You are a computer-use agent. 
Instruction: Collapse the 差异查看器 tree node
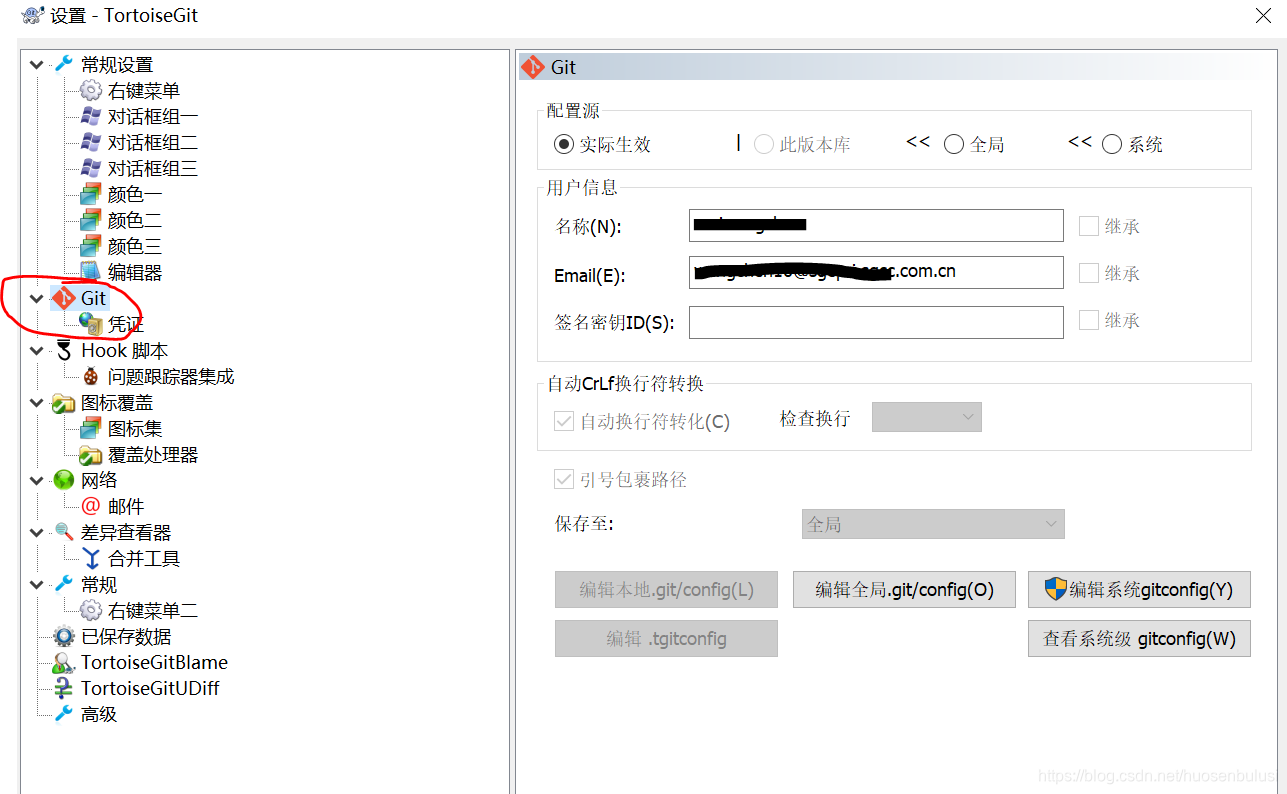click(37, 533)
